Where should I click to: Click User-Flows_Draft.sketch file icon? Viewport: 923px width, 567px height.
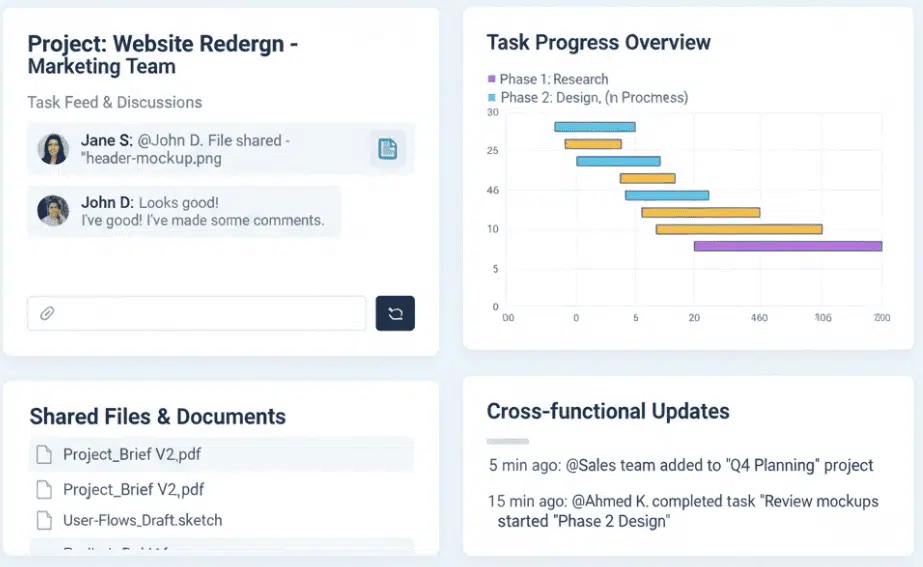click(x=44, y=520)
